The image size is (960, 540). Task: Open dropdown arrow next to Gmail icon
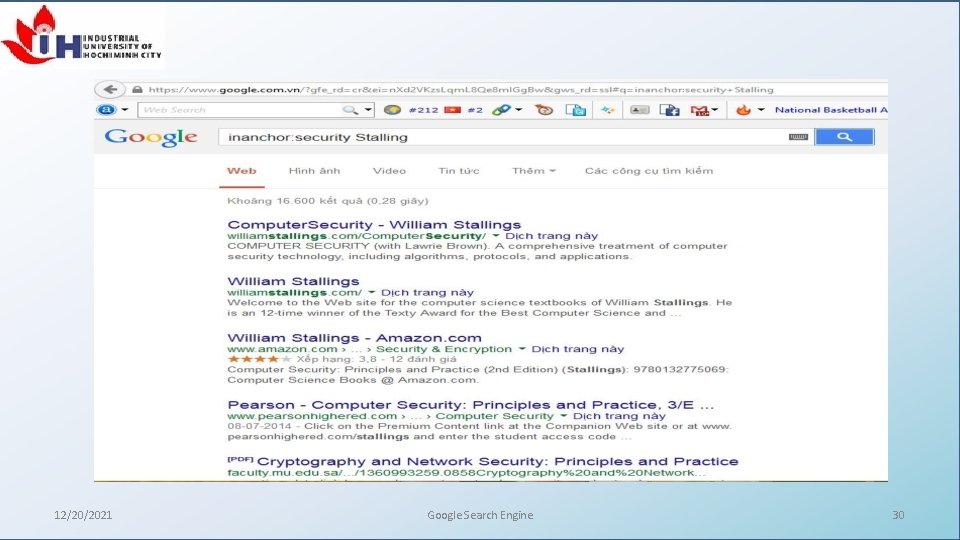(x=715, y=110)
